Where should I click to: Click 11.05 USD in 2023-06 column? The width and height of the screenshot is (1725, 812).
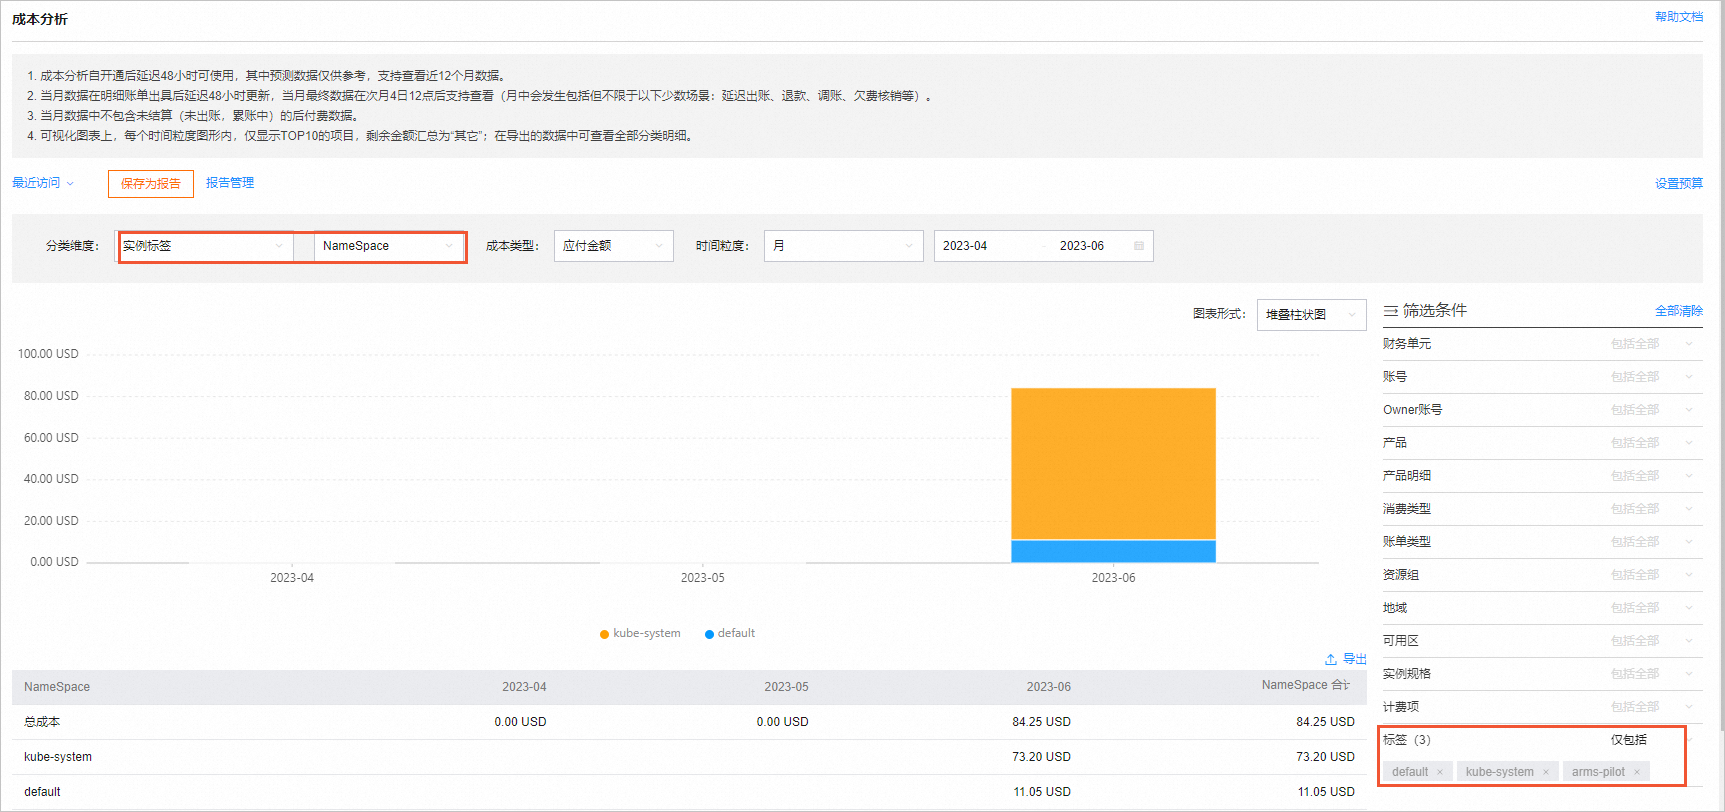[x=1042, y=792]
